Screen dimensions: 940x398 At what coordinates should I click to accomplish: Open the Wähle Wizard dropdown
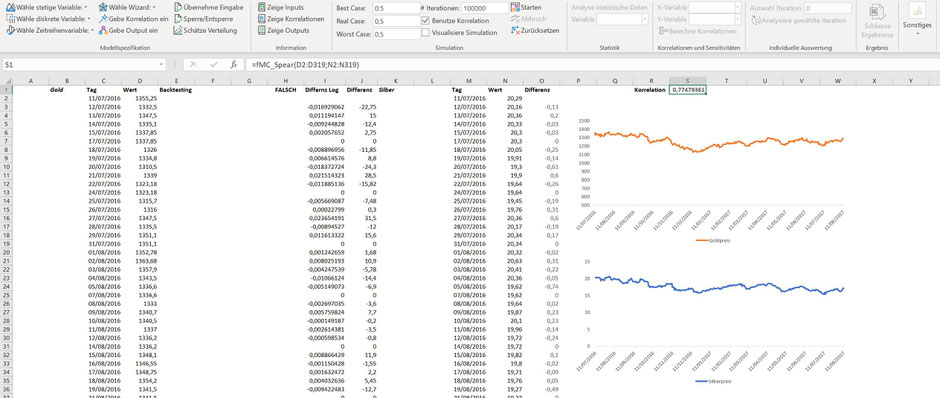point(126,8)
